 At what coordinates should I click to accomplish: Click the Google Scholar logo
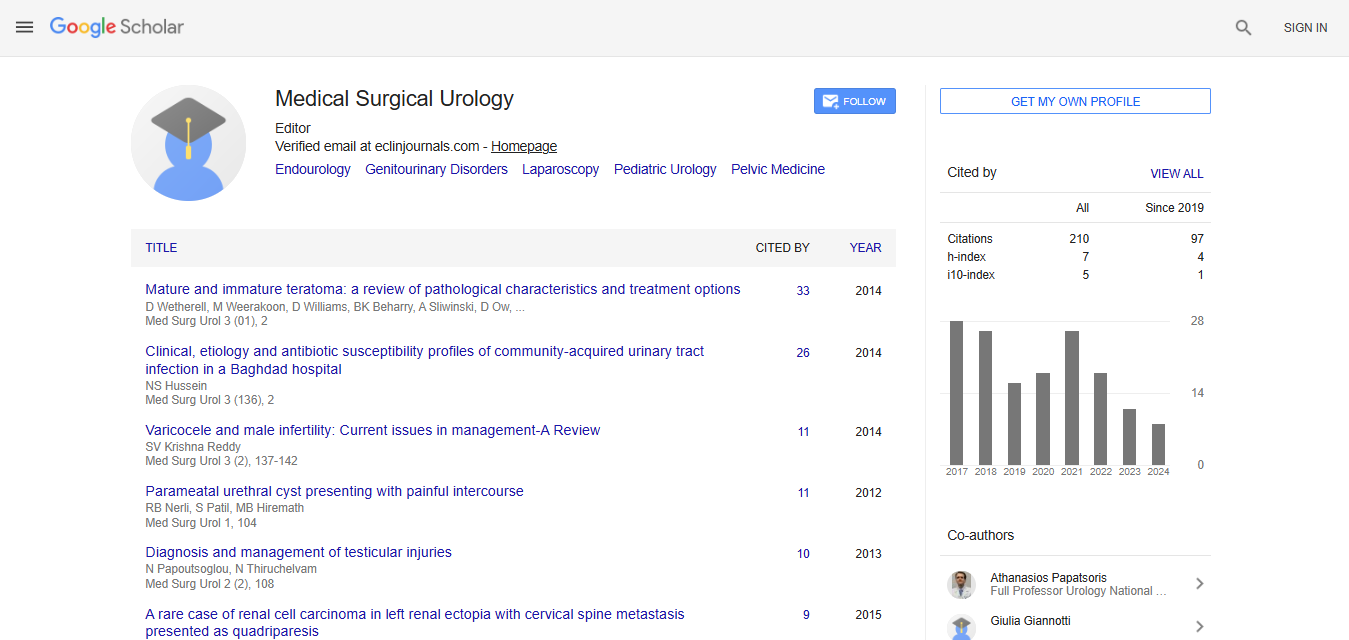pos(117,27)
